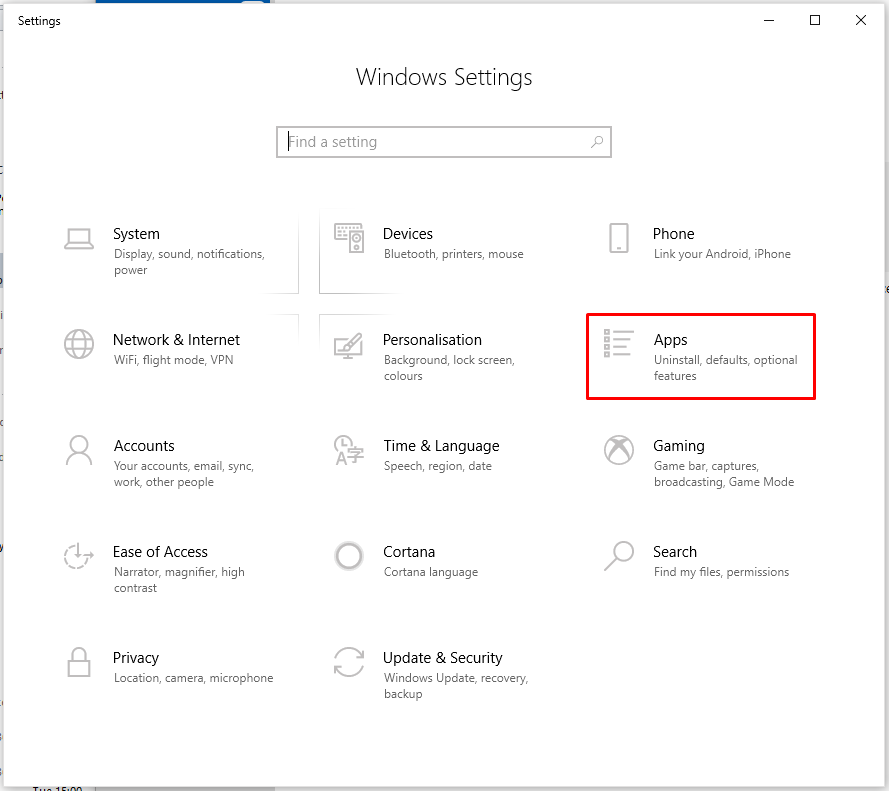Click "Location, camera, microphone" description
This screenshot has width=889, height=791.
[x=193, y=678]
